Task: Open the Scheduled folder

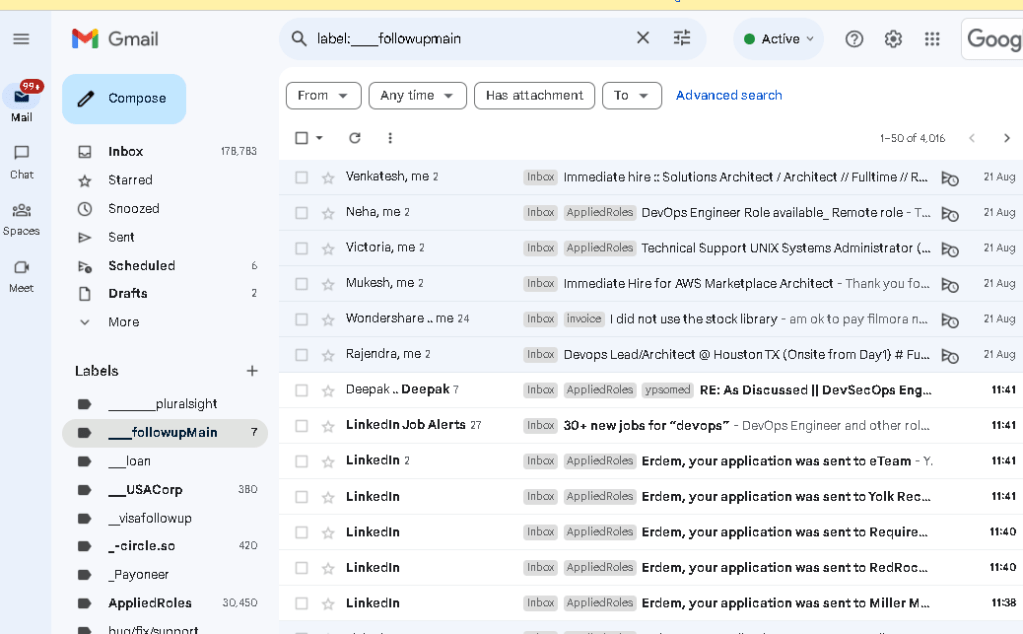Action: pyautogui.click(x=166, y=265)
